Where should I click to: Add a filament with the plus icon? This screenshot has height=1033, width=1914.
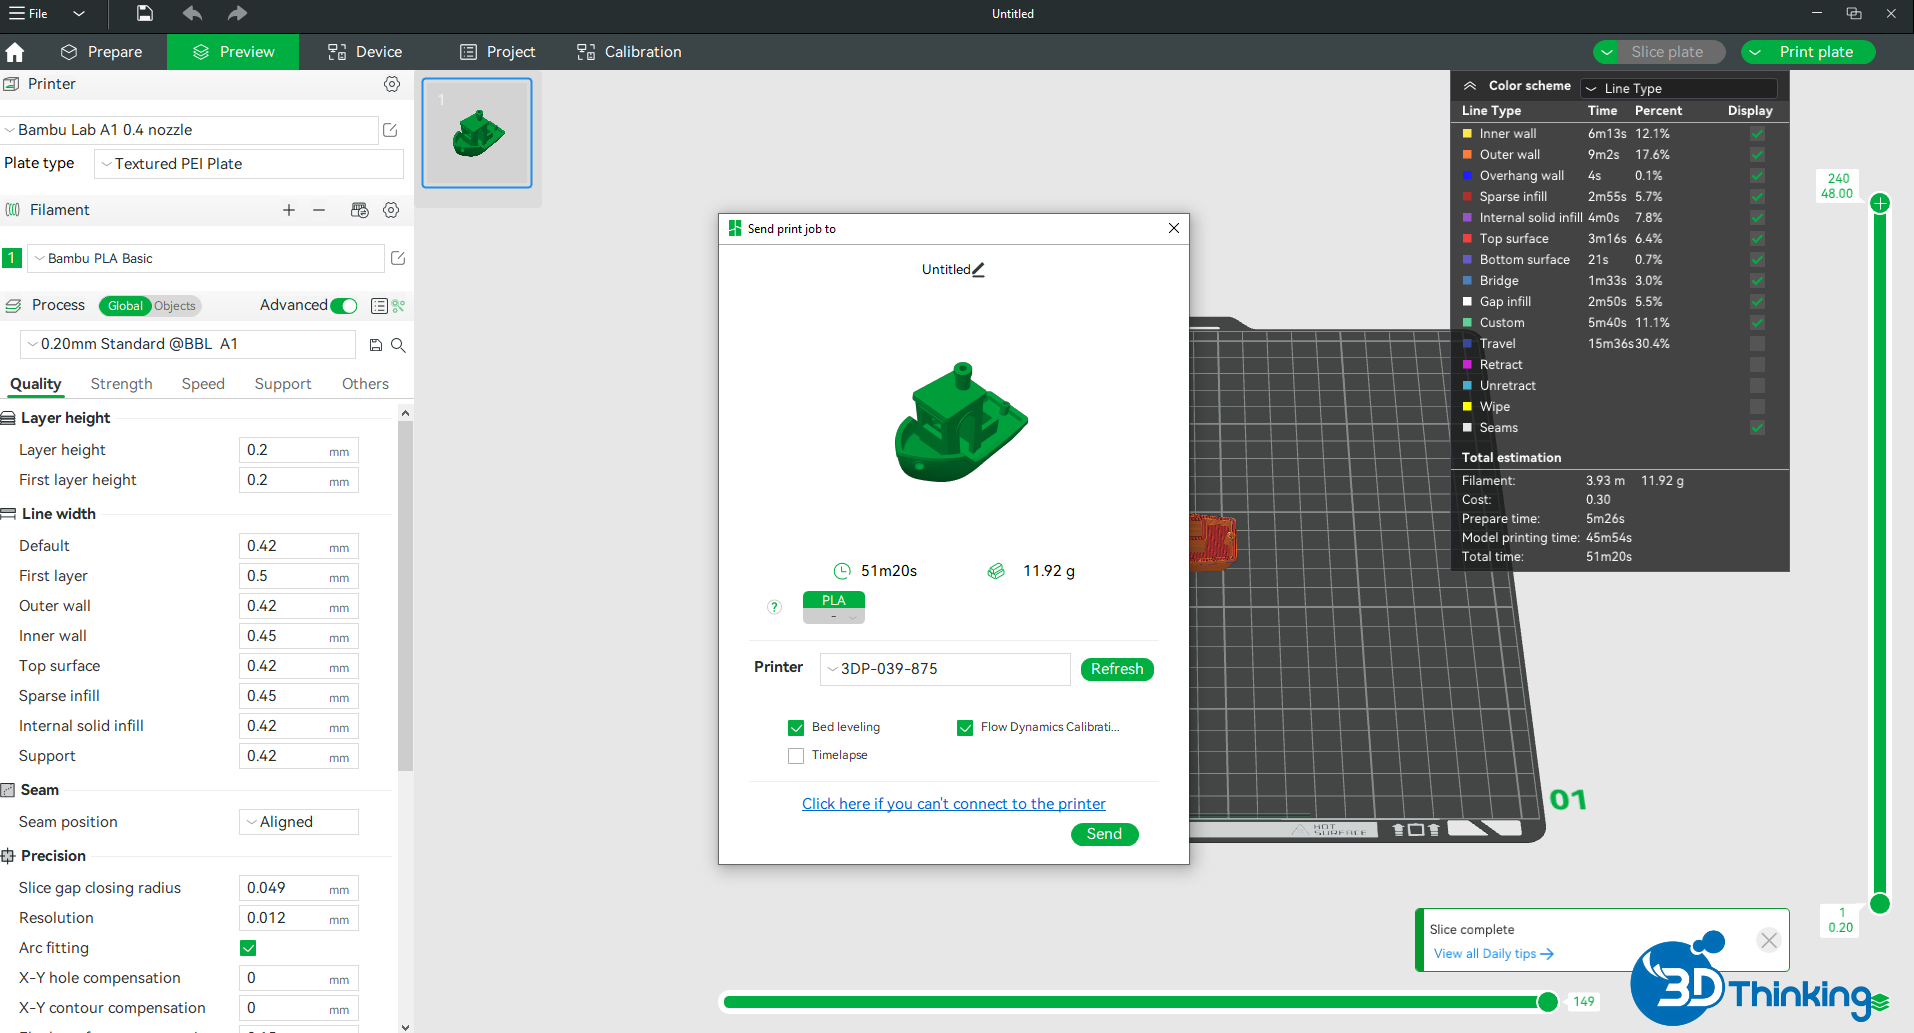tap(289, 210)
